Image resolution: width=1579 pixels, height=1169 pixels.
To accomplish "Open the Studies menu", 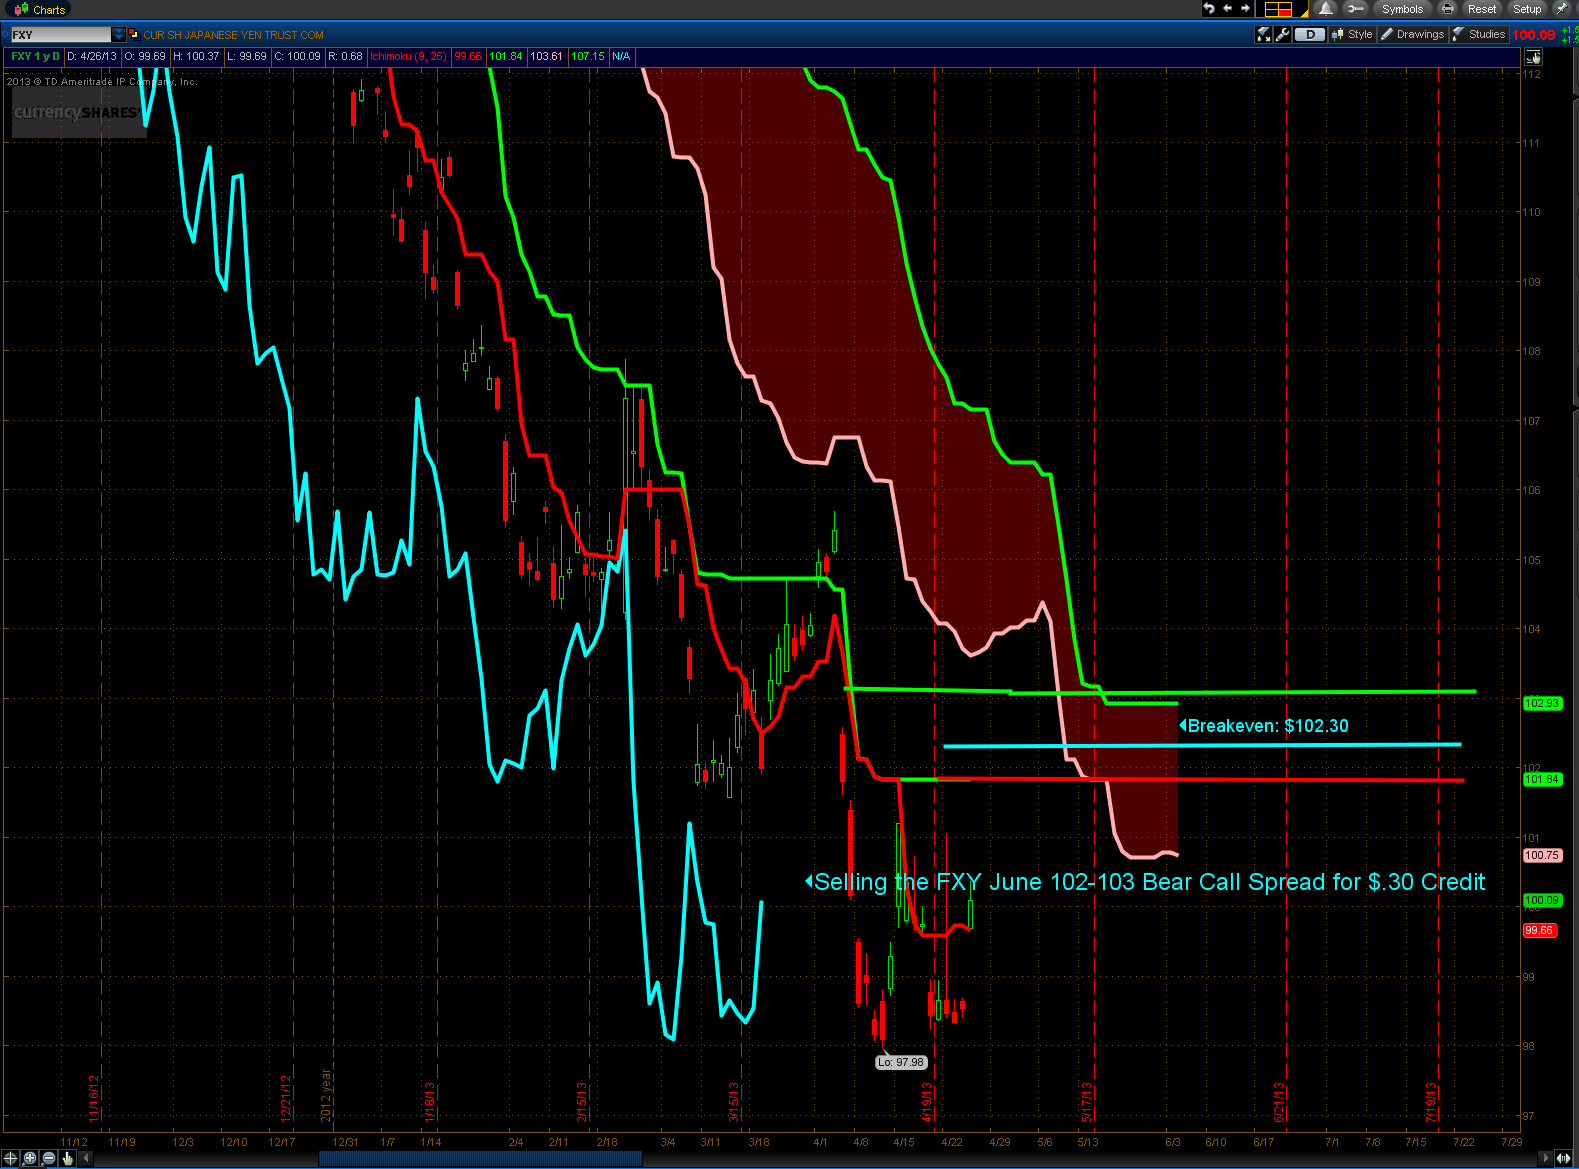I will (x=1479, y=34).
